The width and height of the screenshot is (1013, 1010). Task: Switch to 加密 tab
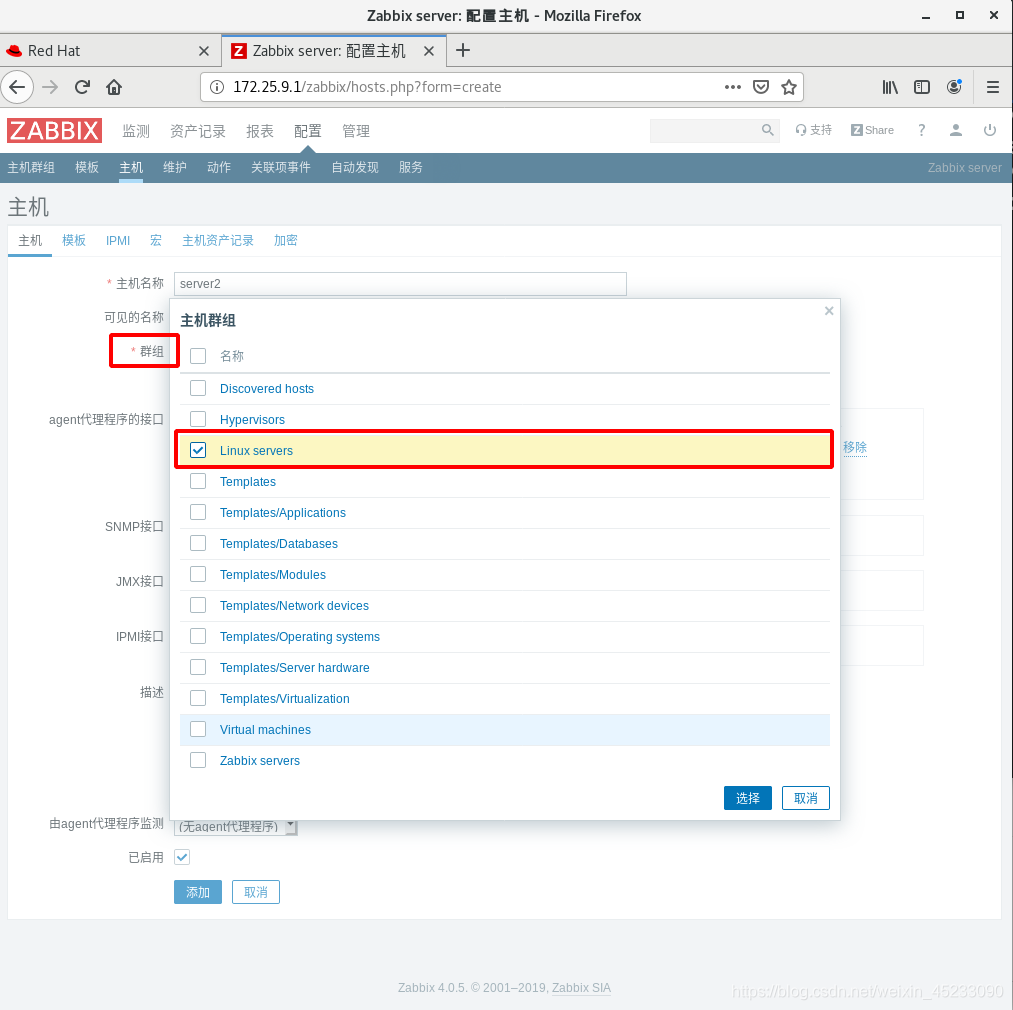(x=286, y=241)
